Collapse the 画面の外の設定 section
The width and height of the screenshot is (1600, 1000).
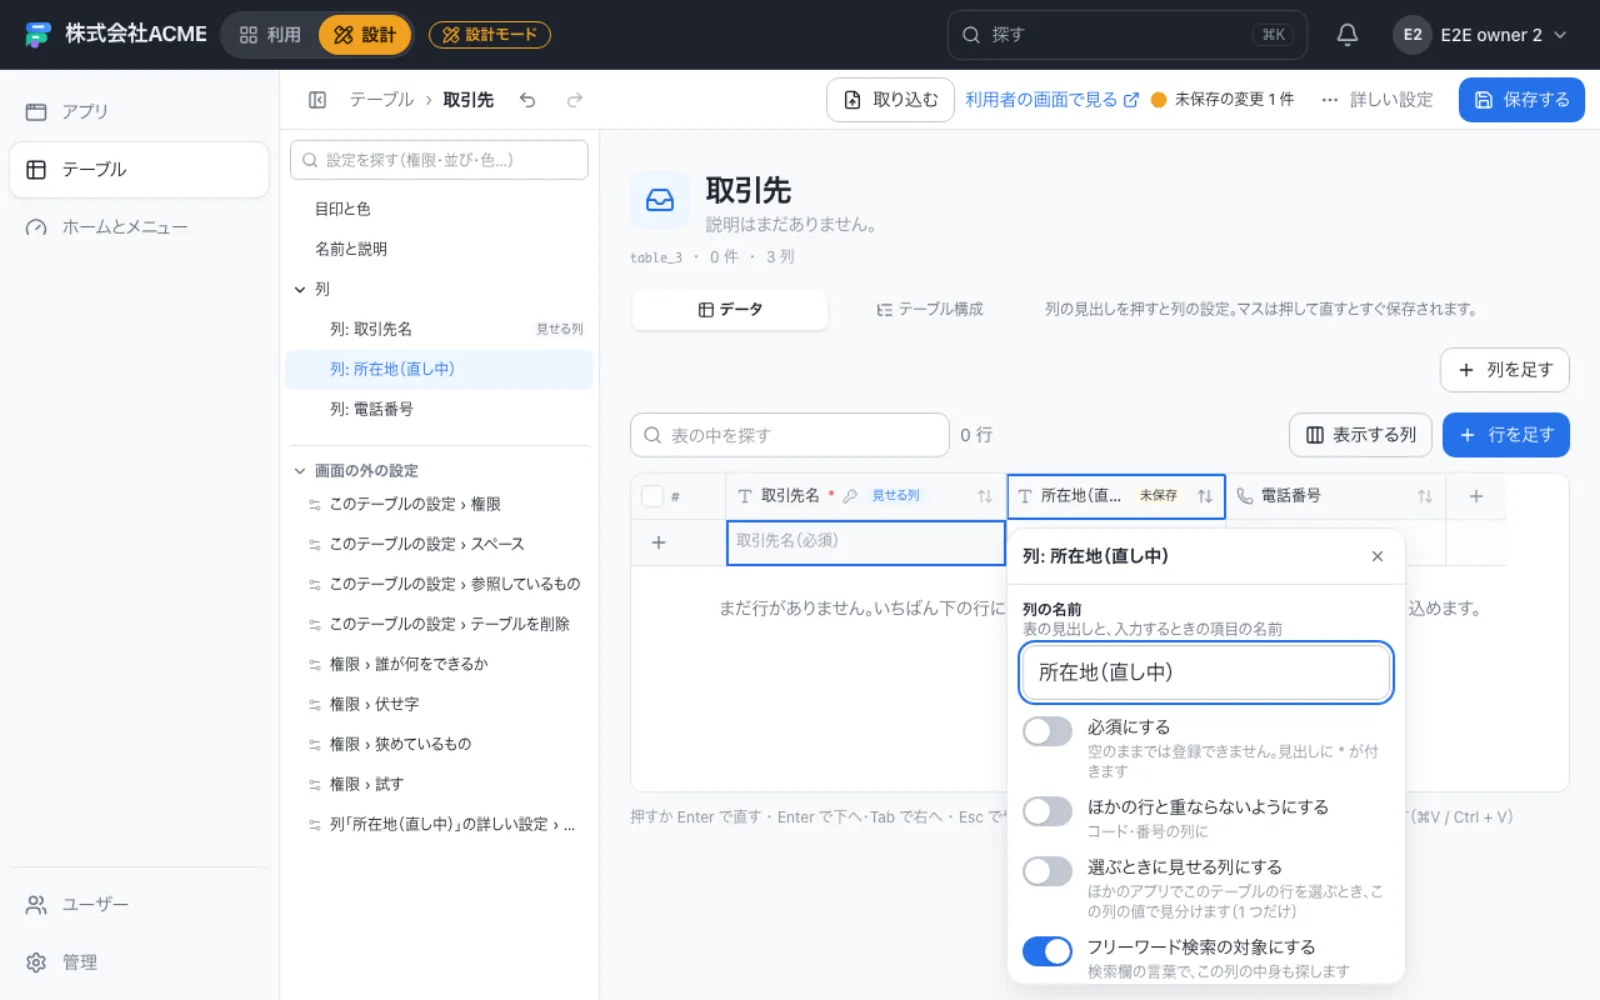300,471
